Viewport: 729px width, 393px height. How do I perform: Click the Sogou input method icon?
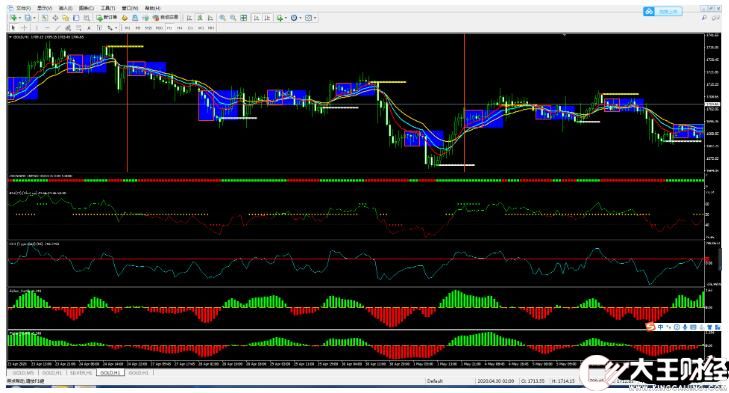(651, 327)
